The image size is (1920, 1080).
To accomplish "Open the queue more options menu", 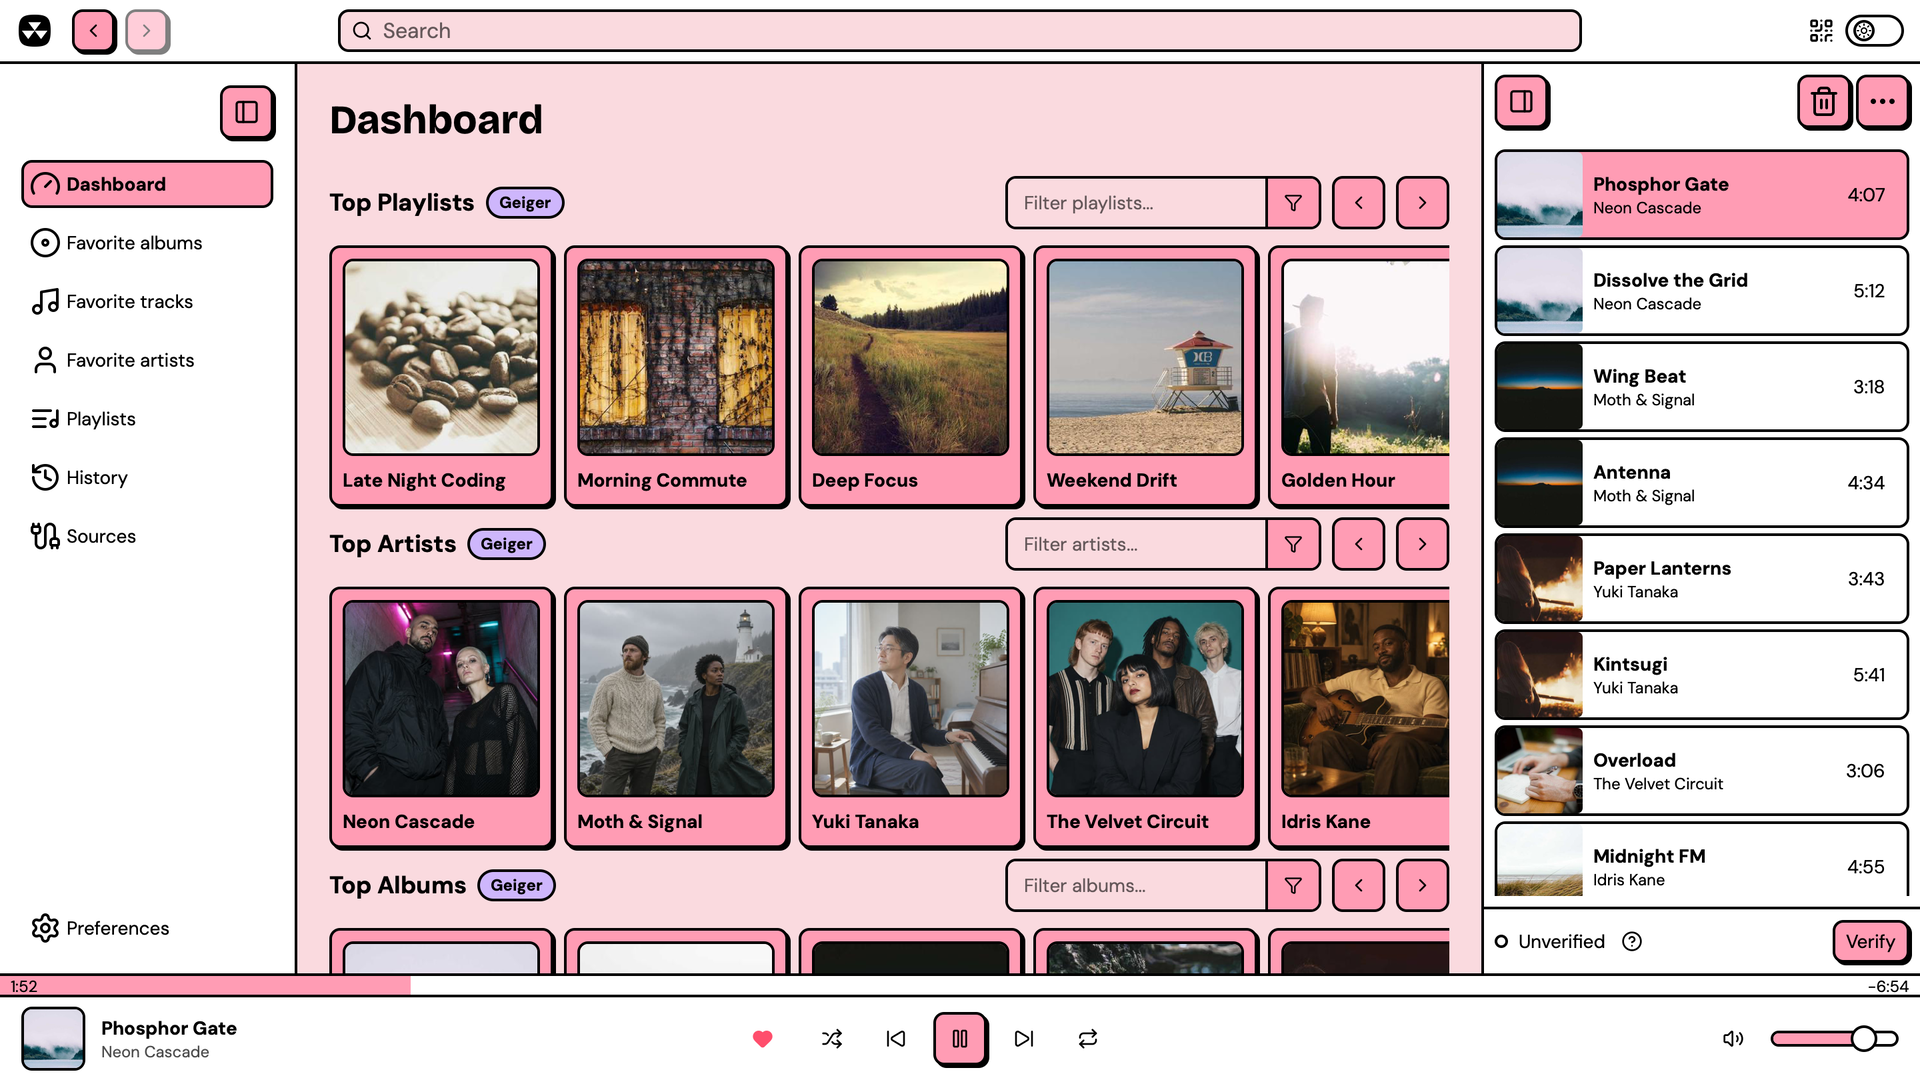I will pyautogui.click(x=1883, y=102).
